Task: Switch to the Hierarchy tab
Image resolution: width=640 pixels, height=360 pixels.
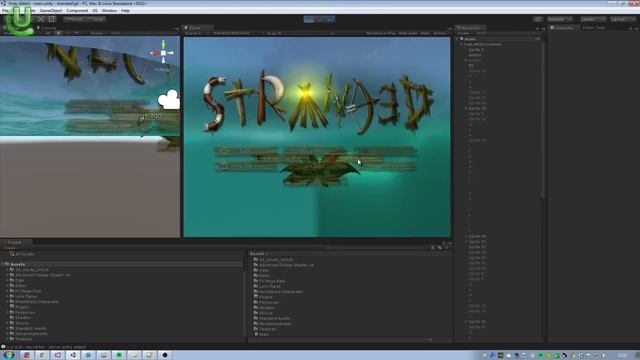Action: [470, 28]
